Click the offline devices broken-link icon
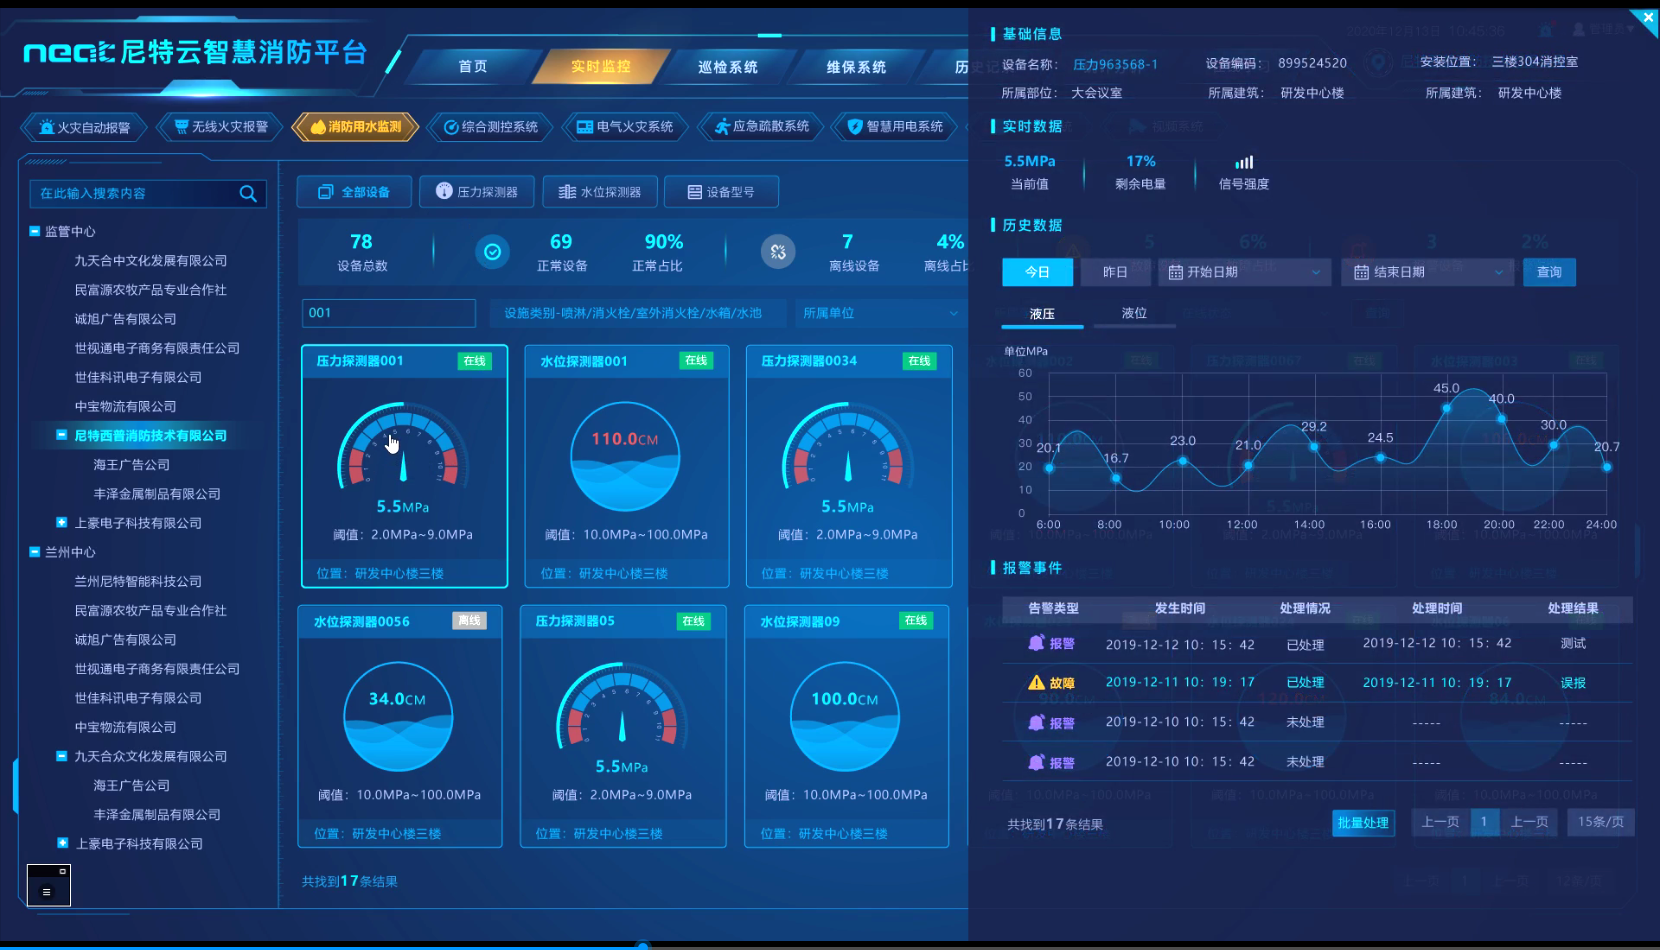Viewport: 1660px width, 950px height. [x=778, y=252]
